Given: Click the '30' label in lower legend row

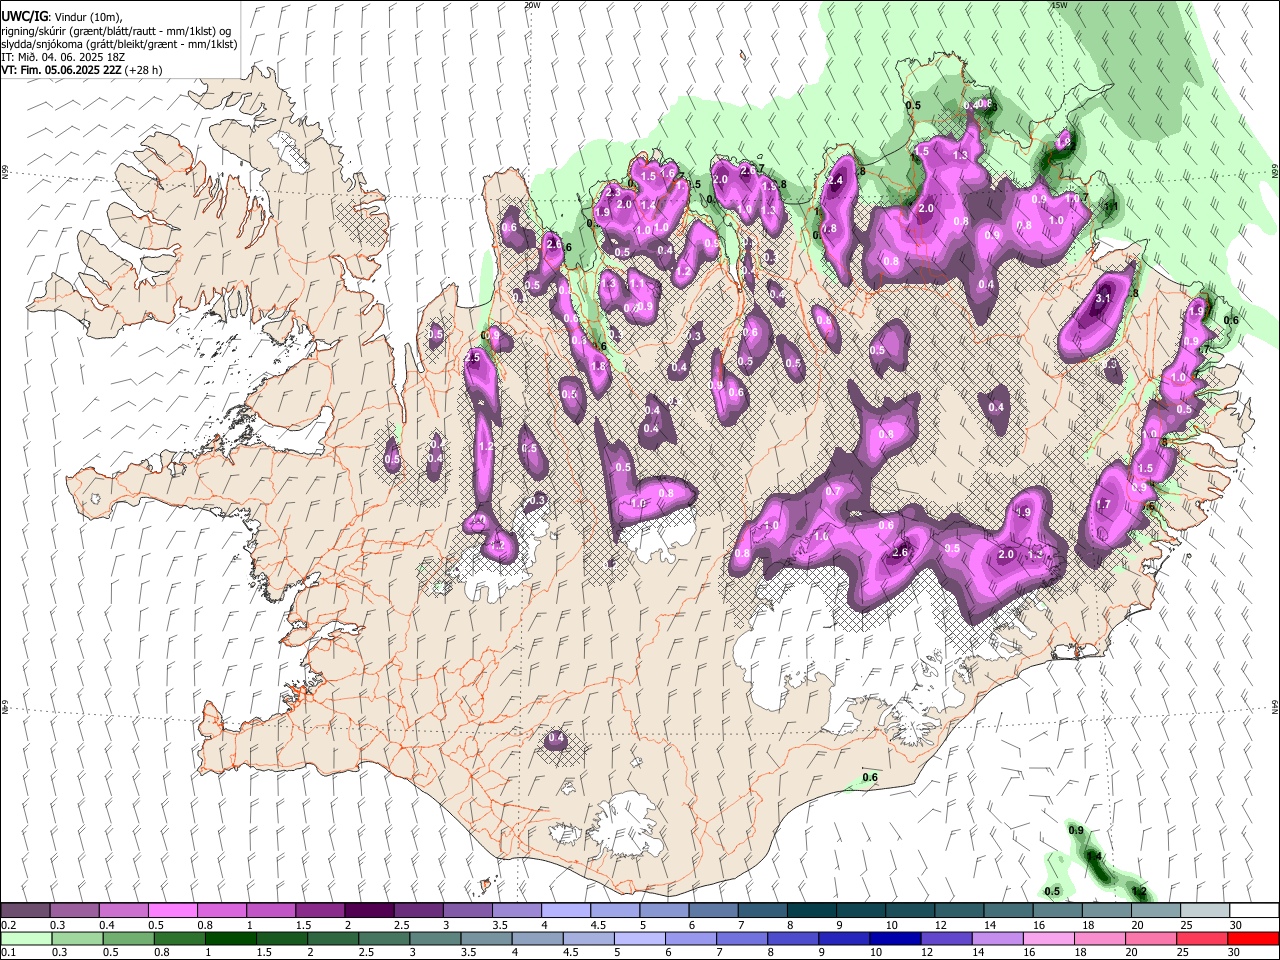Looking at the screenshot, I should [x=1235, y=953].
